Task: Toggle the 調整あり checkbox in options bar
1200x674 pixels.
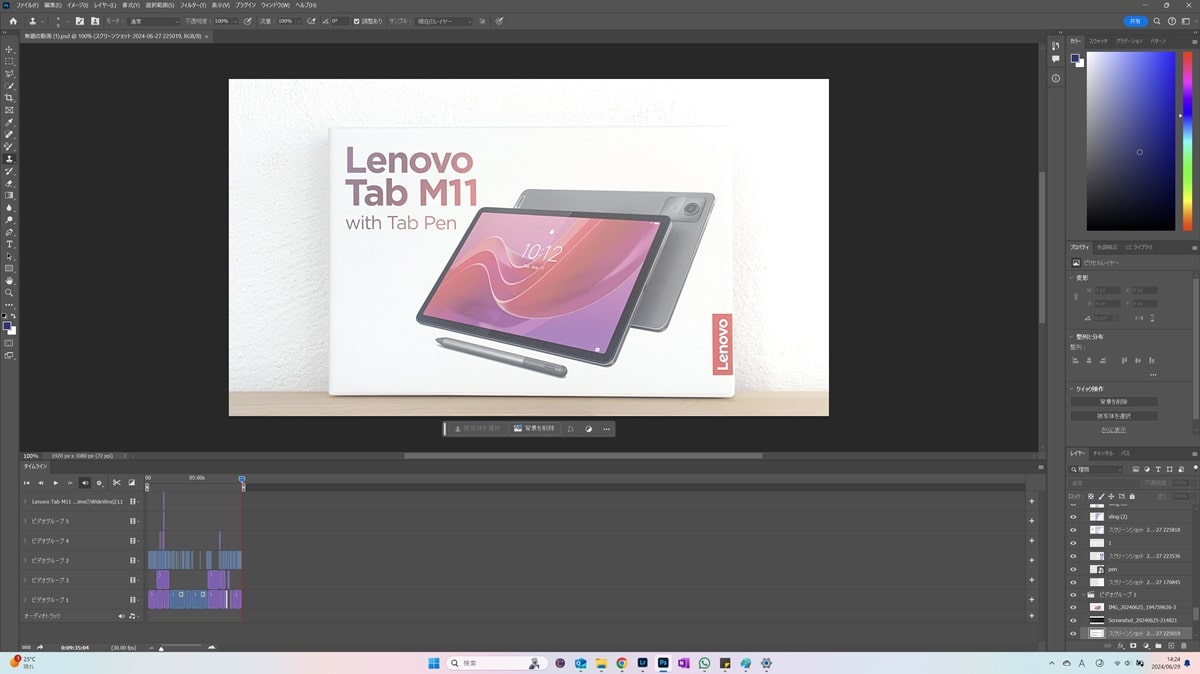Action: [x=357, y=21]
